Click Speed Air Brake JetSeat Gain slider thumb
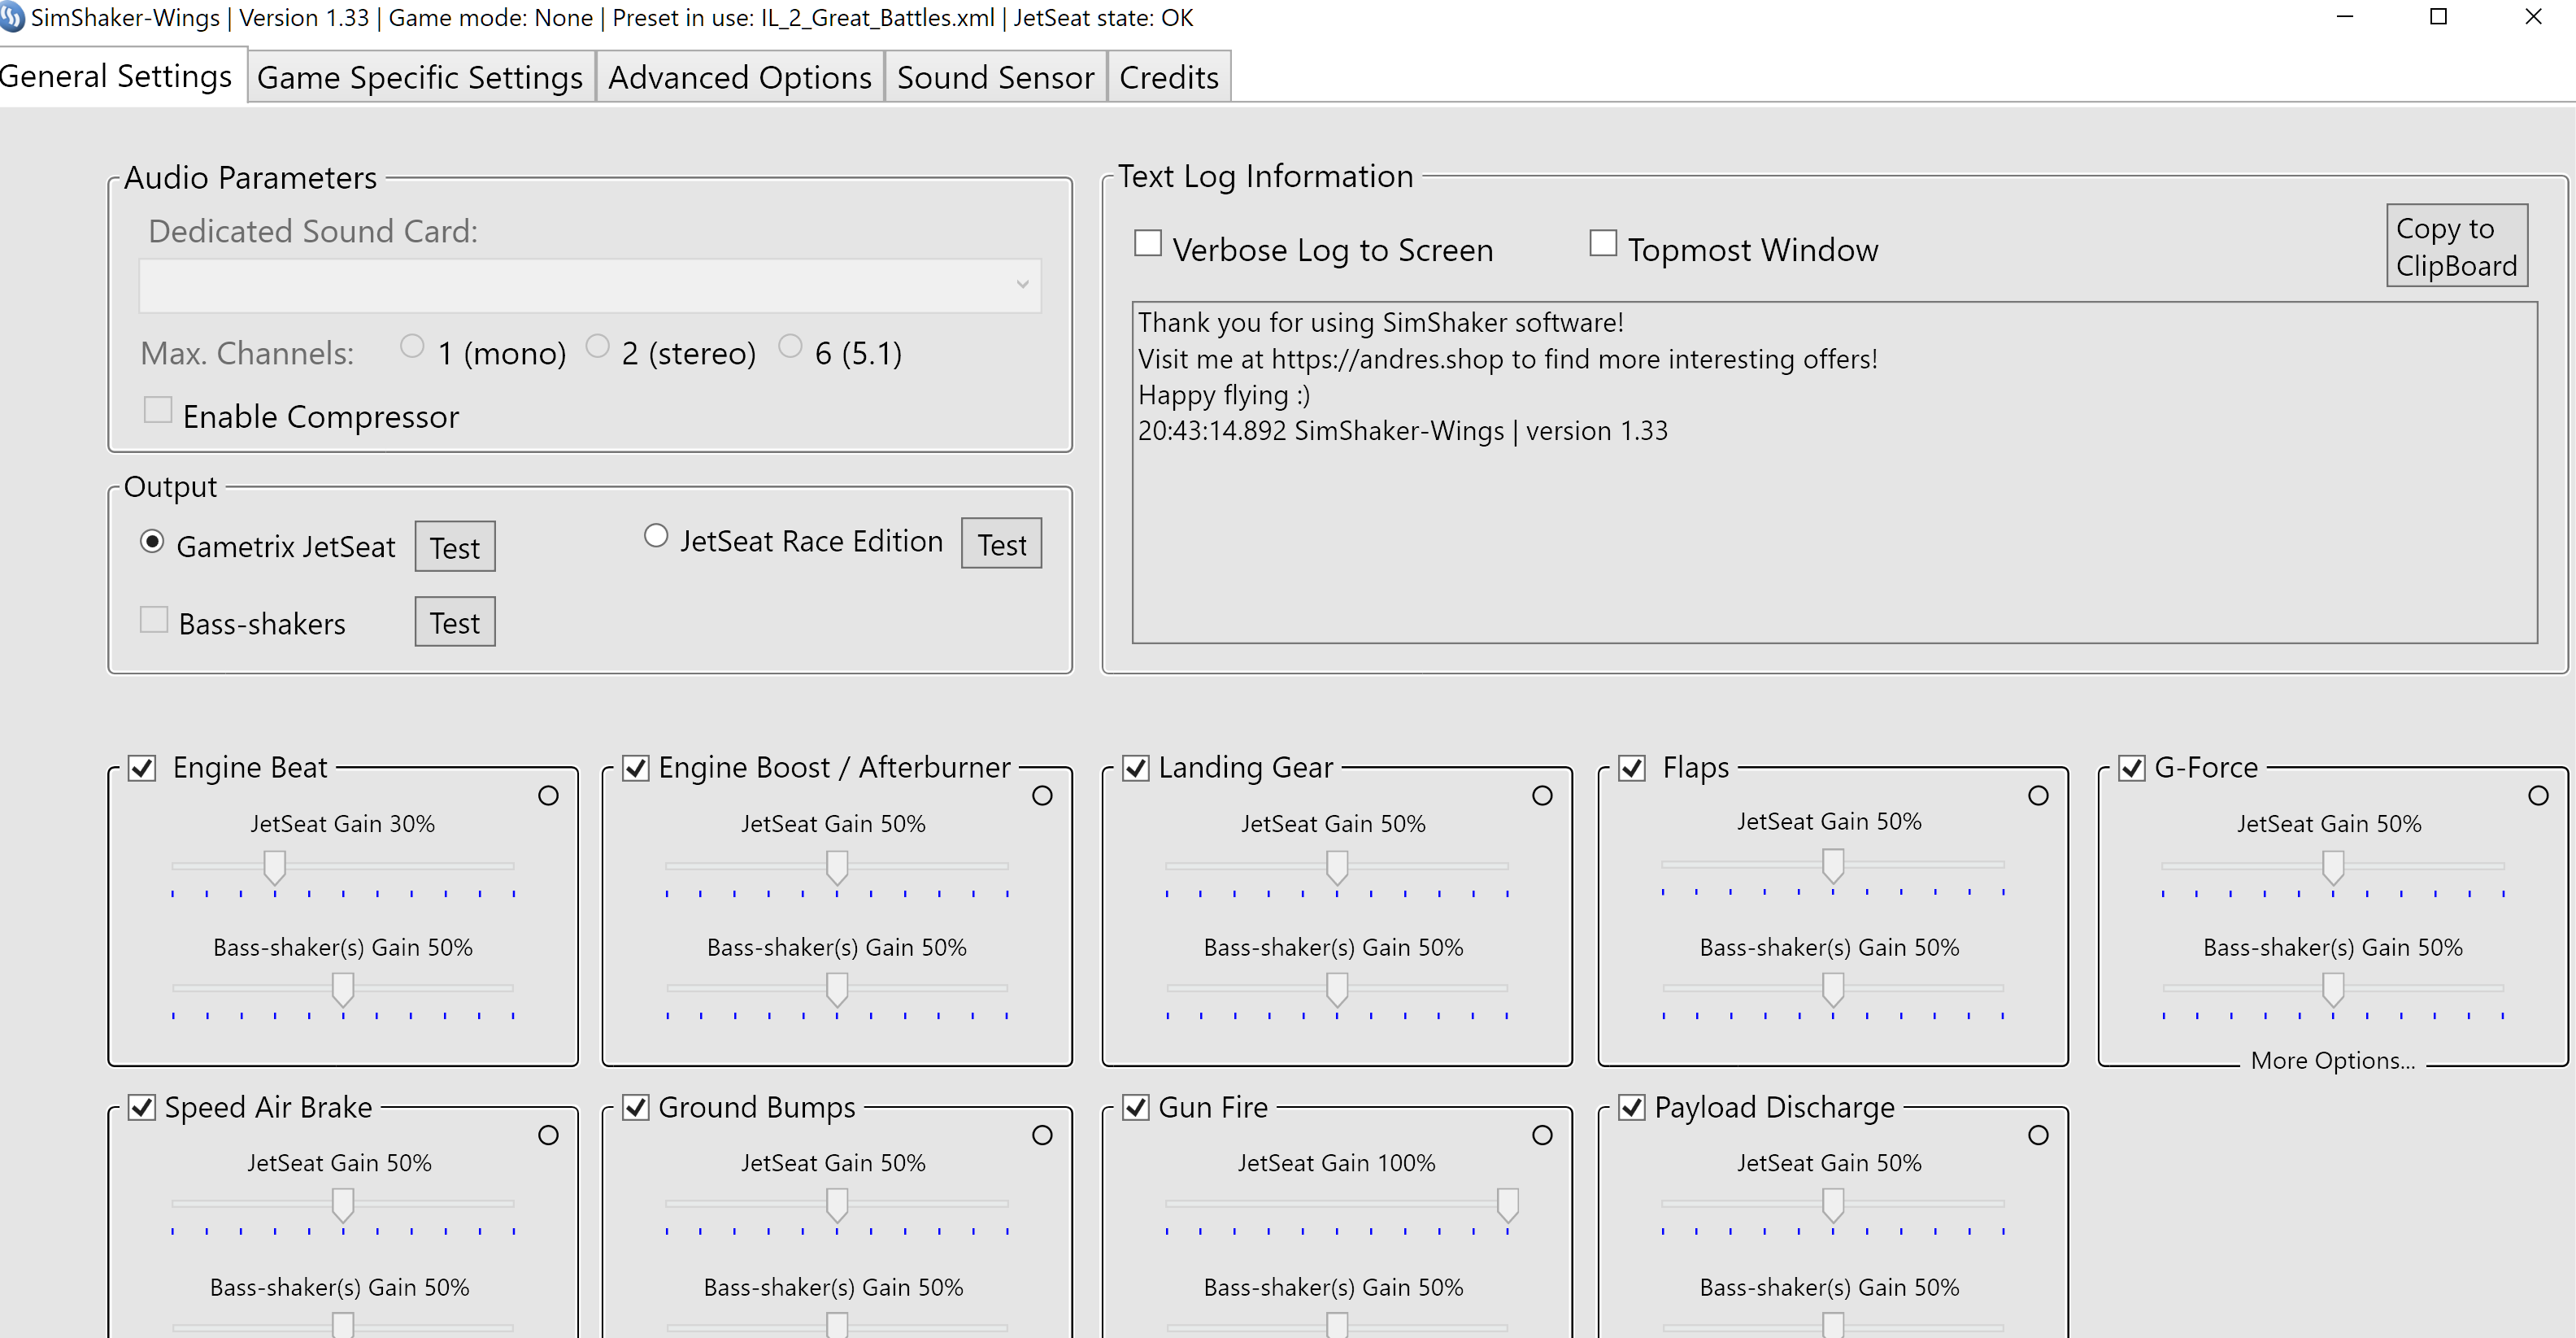Screen dimensions: 2576x1338 pyautogui.click(x=343, y=1205)
